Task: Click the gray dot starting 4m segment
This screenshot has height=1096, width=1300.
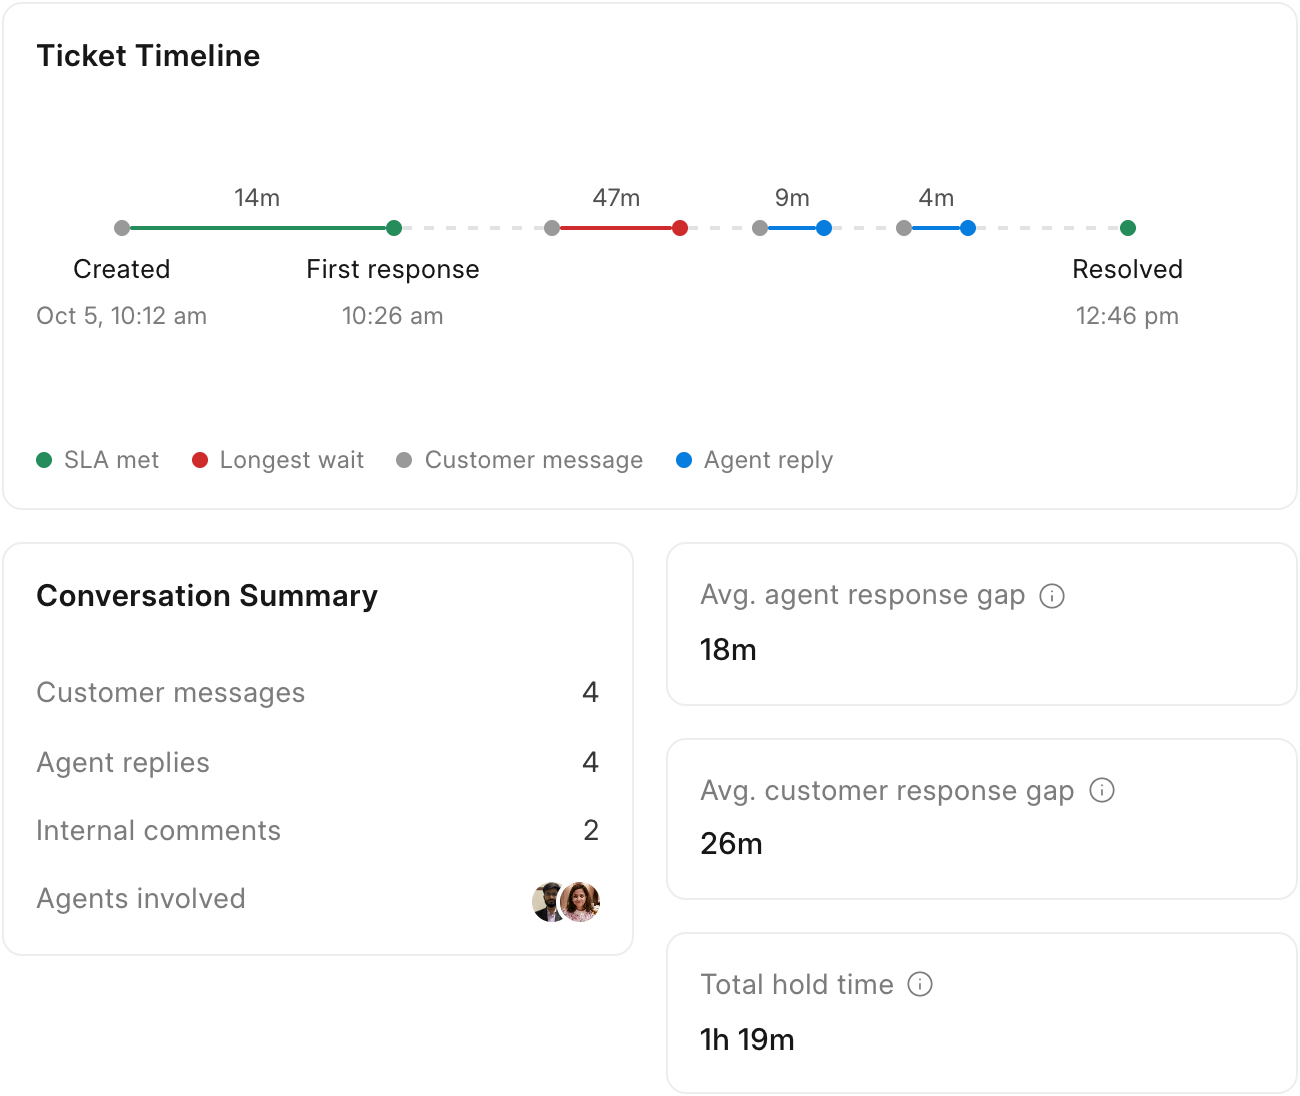Action: [904, 228]
